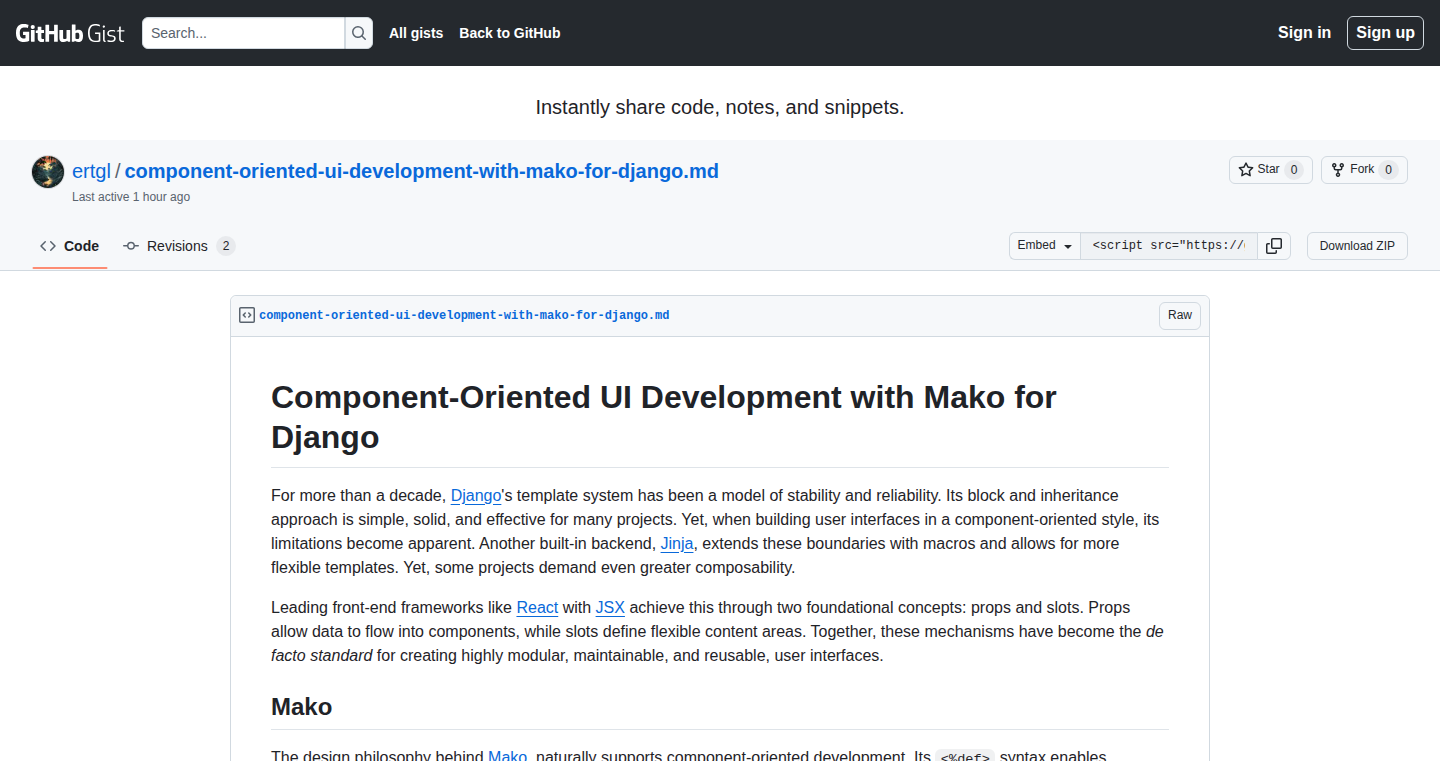This screenshot has height=761, width=1440.
Task: Download the gist as ZIP
Action: 1357,246
